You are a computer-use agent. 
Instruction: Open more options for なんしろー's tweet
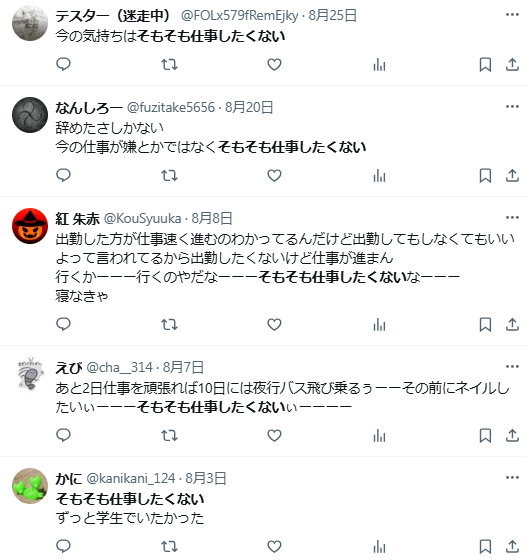(512, 106)
